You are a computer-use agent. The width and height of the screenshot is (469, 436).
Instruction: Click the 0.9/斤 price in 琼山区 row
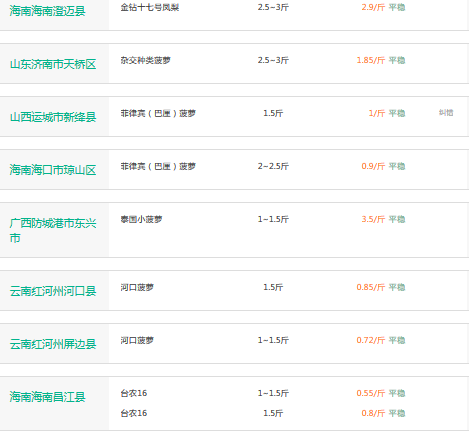[373, 166]
